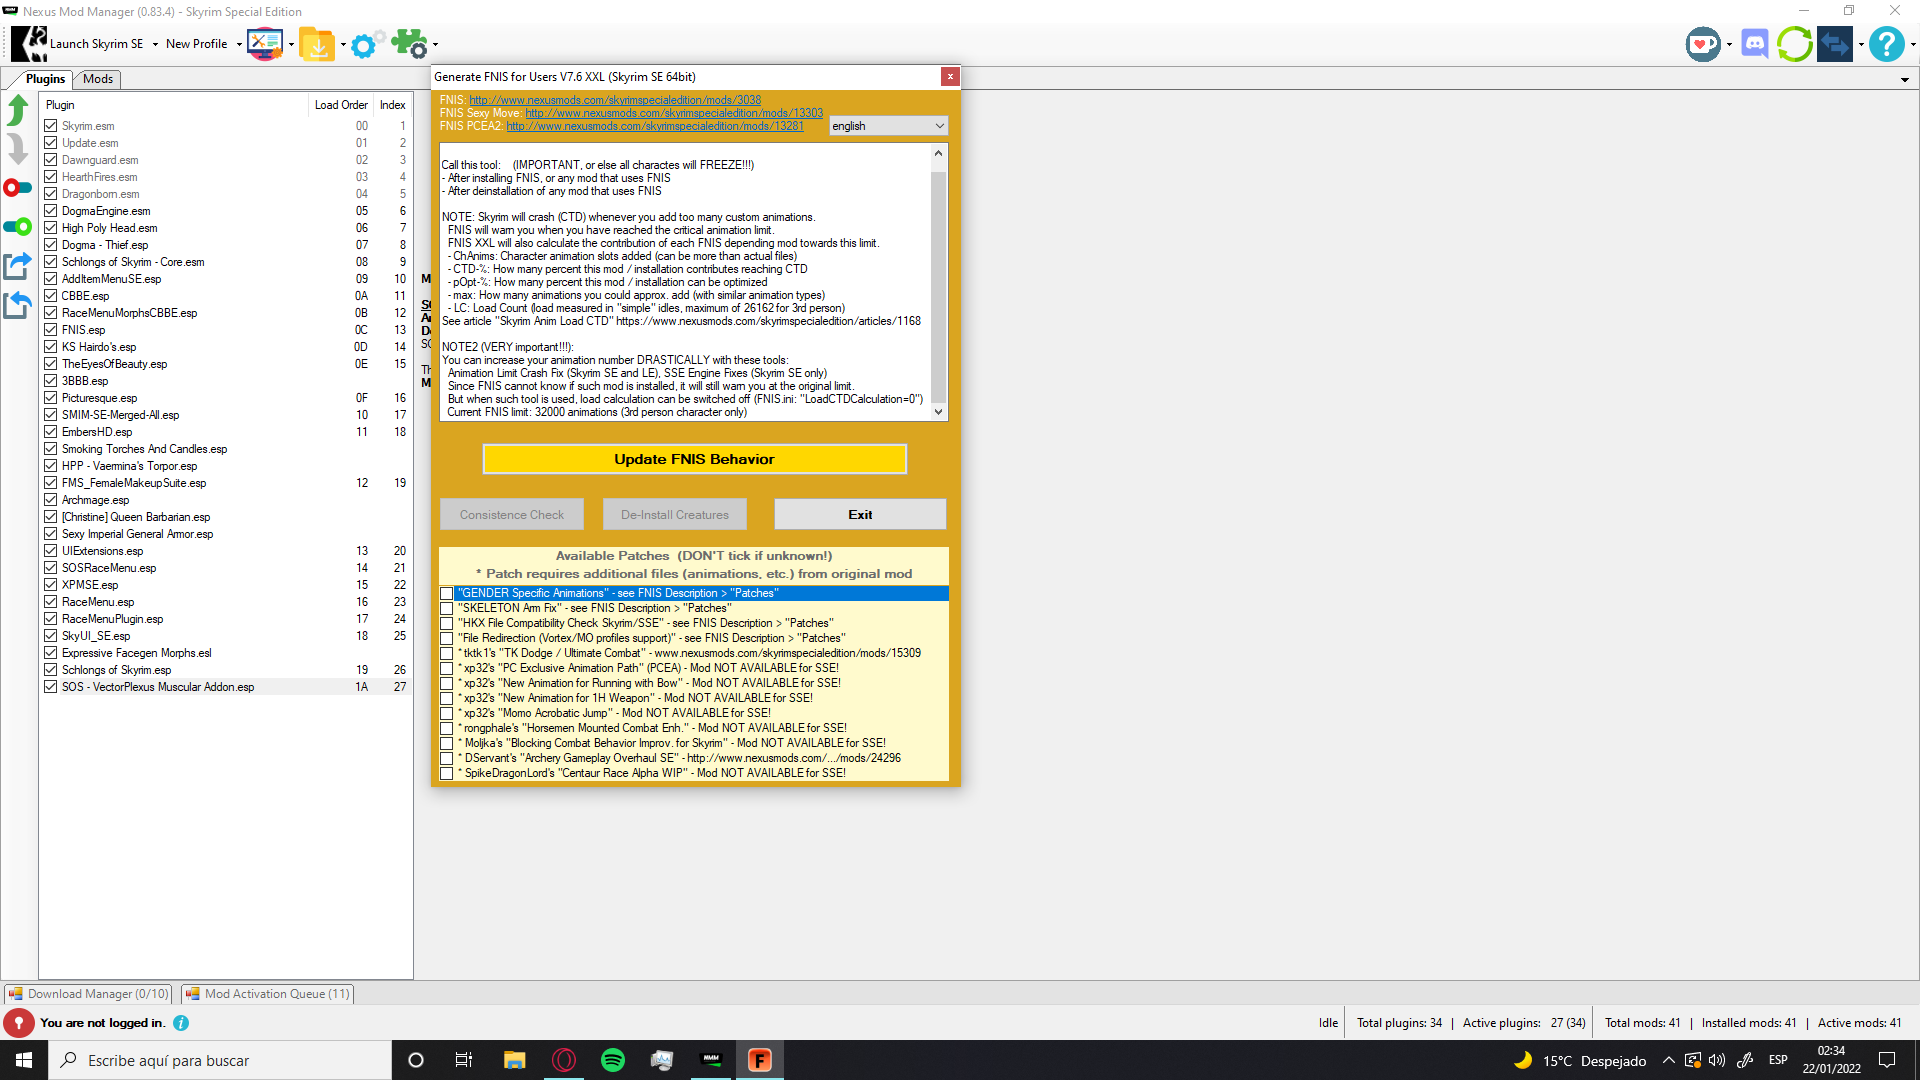Open Task View on the taskbar
The height and width of the screenshot is (1080, 1920).
click(x=464, y=1060)
